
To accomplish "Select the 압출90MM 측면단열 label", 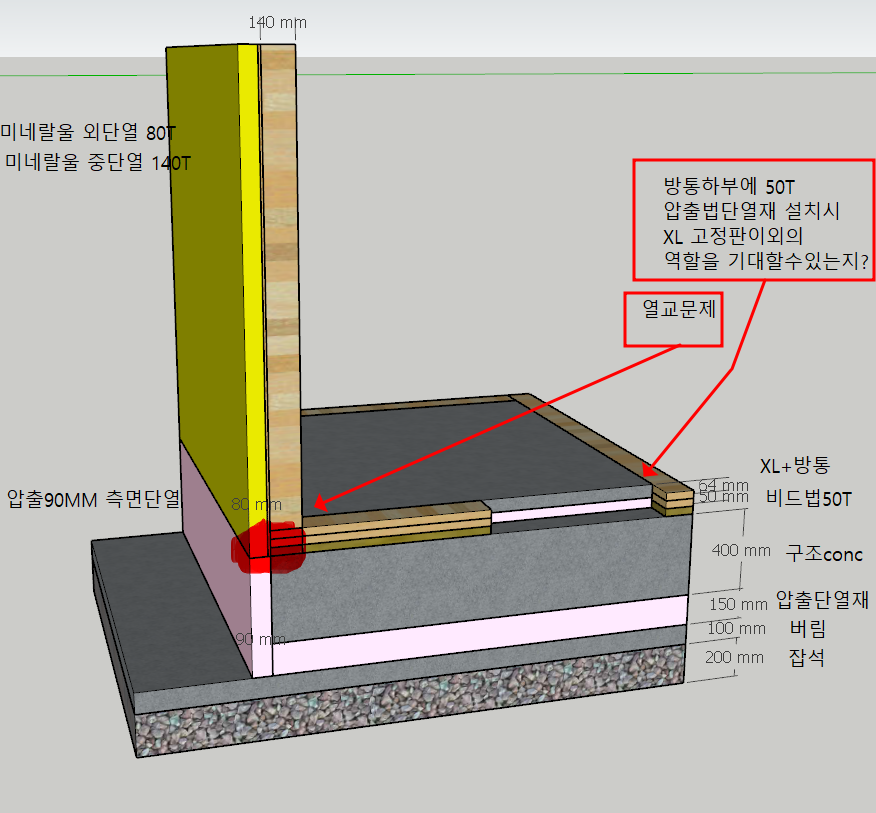I will (x=93, y=496).
